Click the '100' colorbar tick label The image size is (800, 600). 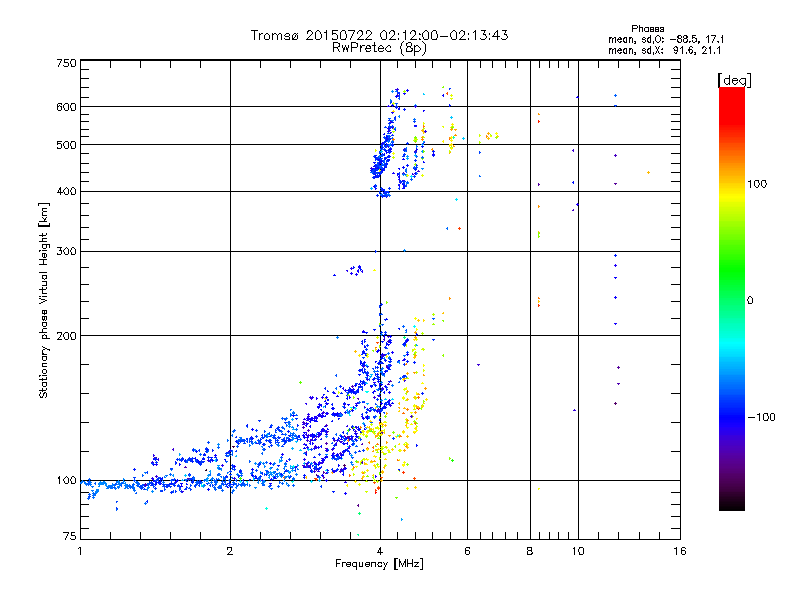pos(757,184)
